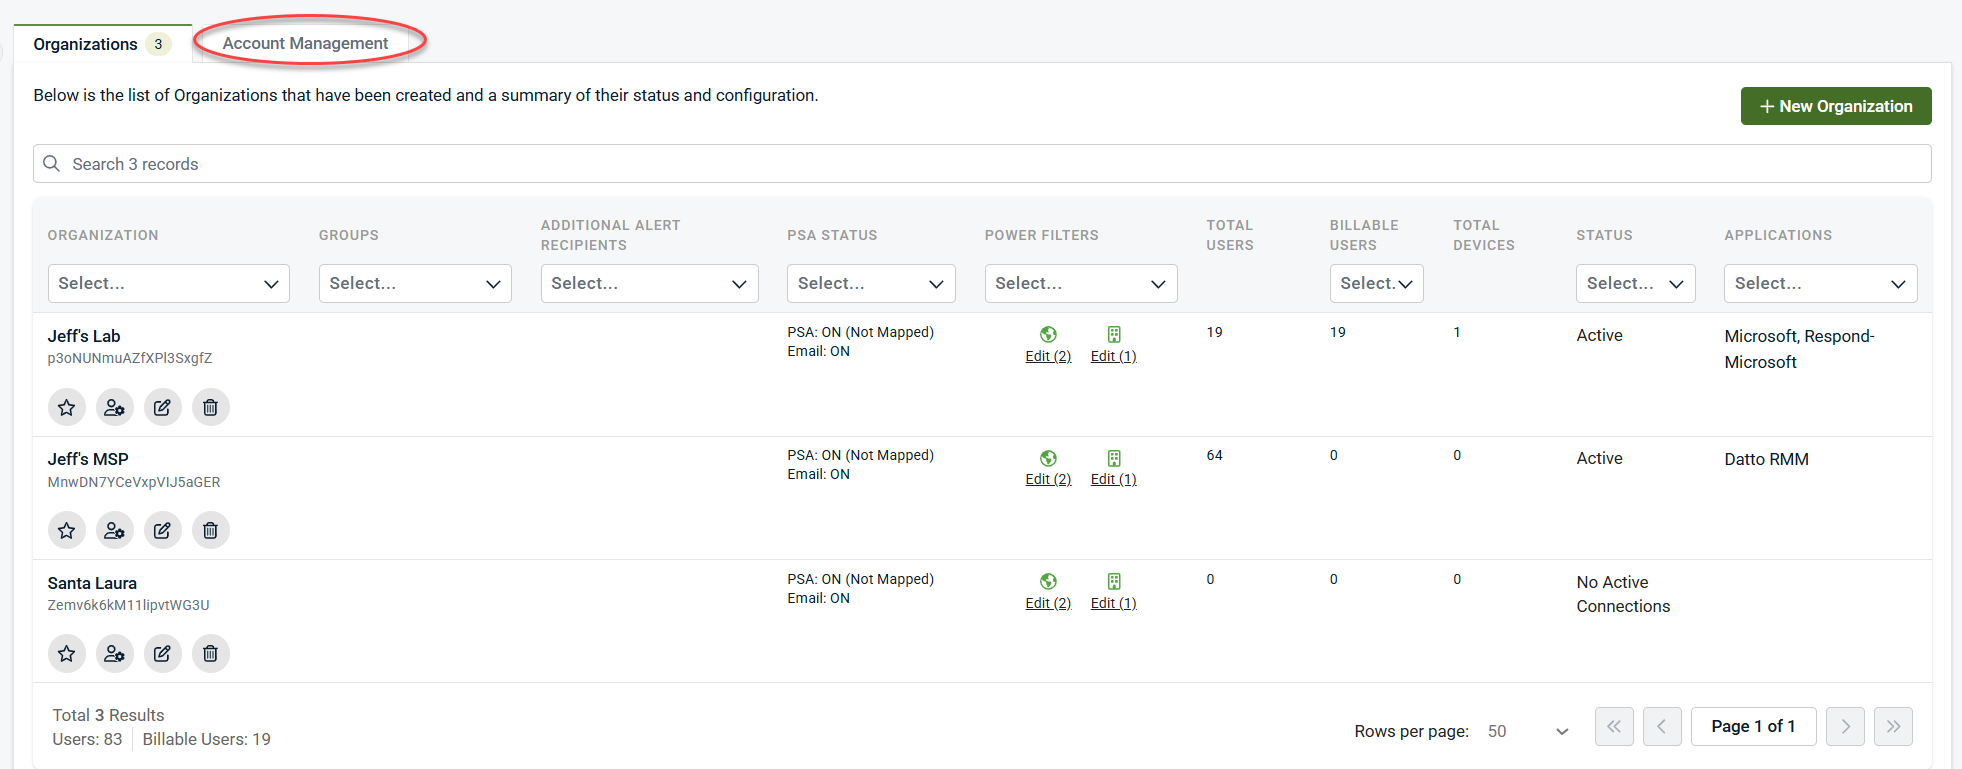This screenshot has width=1962, height=769.
Task: Click Edit (2) link for Santa Laura
Action: 1048,603
